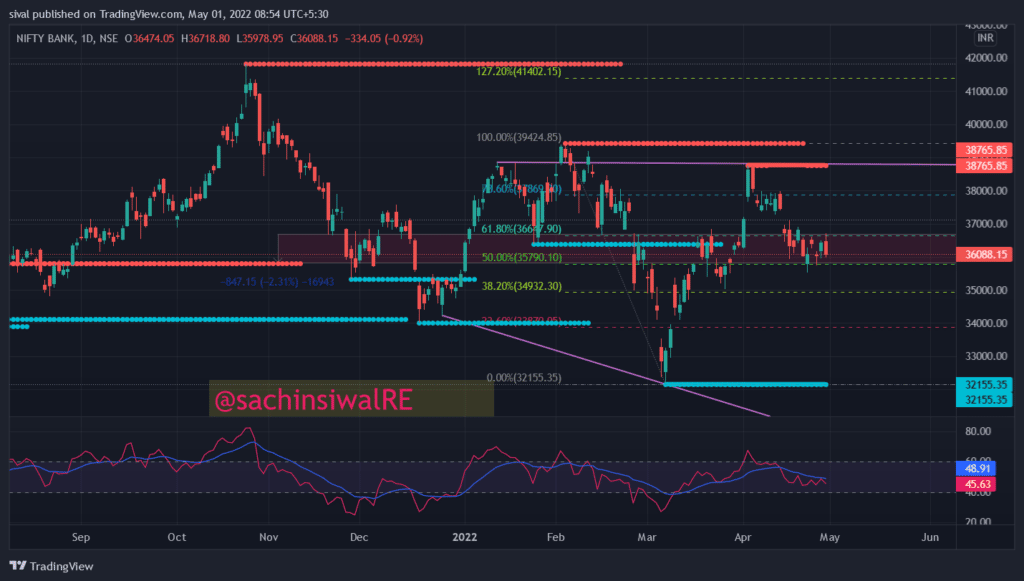Click the blue 48.91 indicator value tag
This screenshot has width=1024, height=581.
(x=975, y=469)
